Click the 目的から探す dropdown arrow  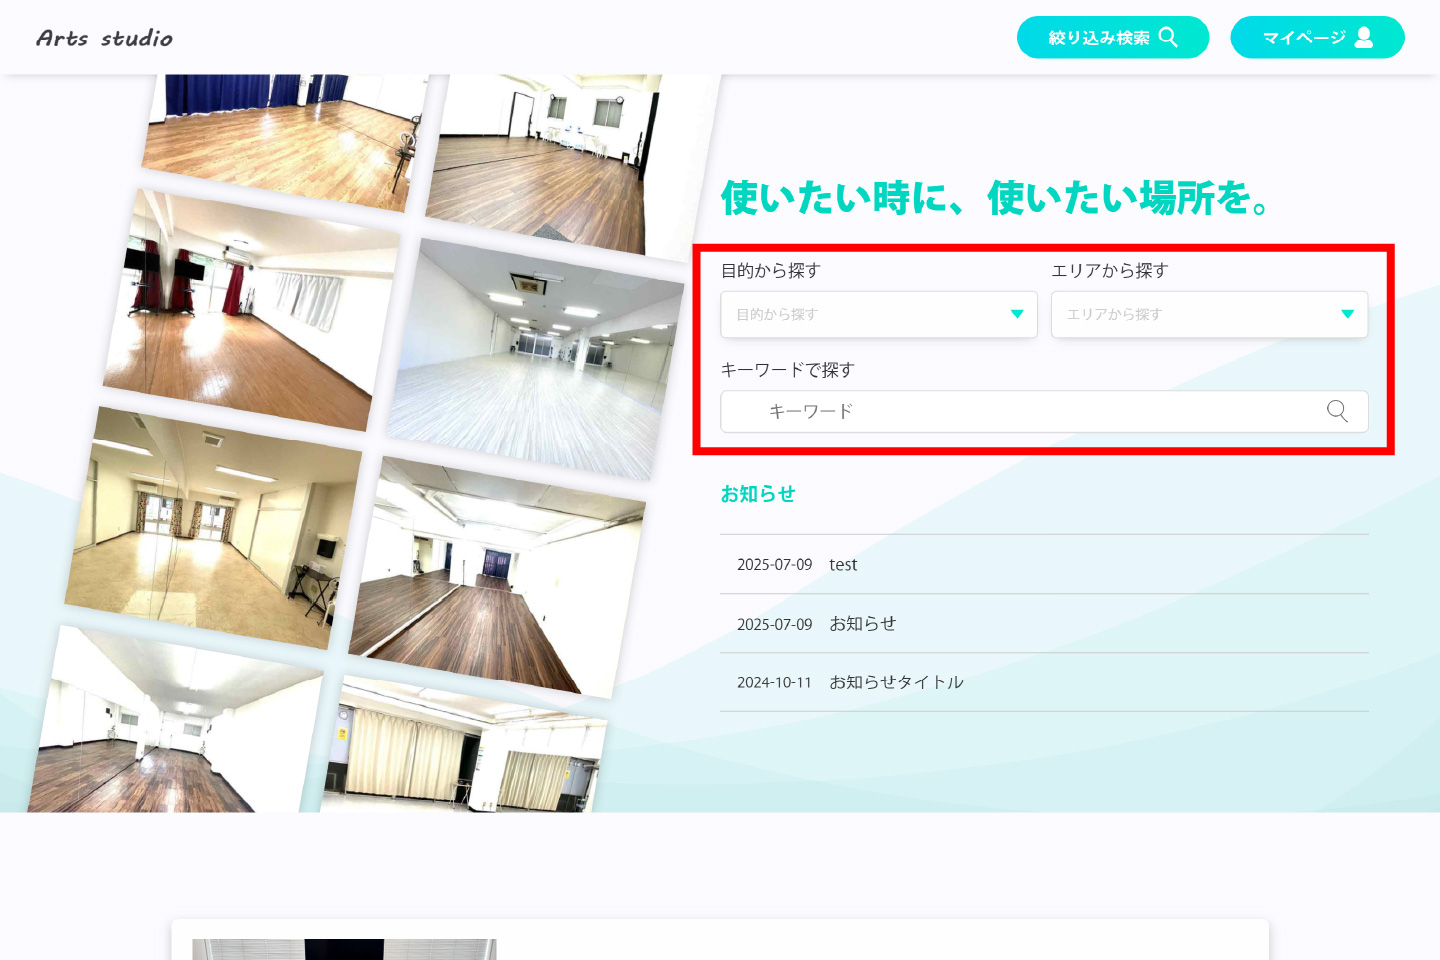(1017, 314)
